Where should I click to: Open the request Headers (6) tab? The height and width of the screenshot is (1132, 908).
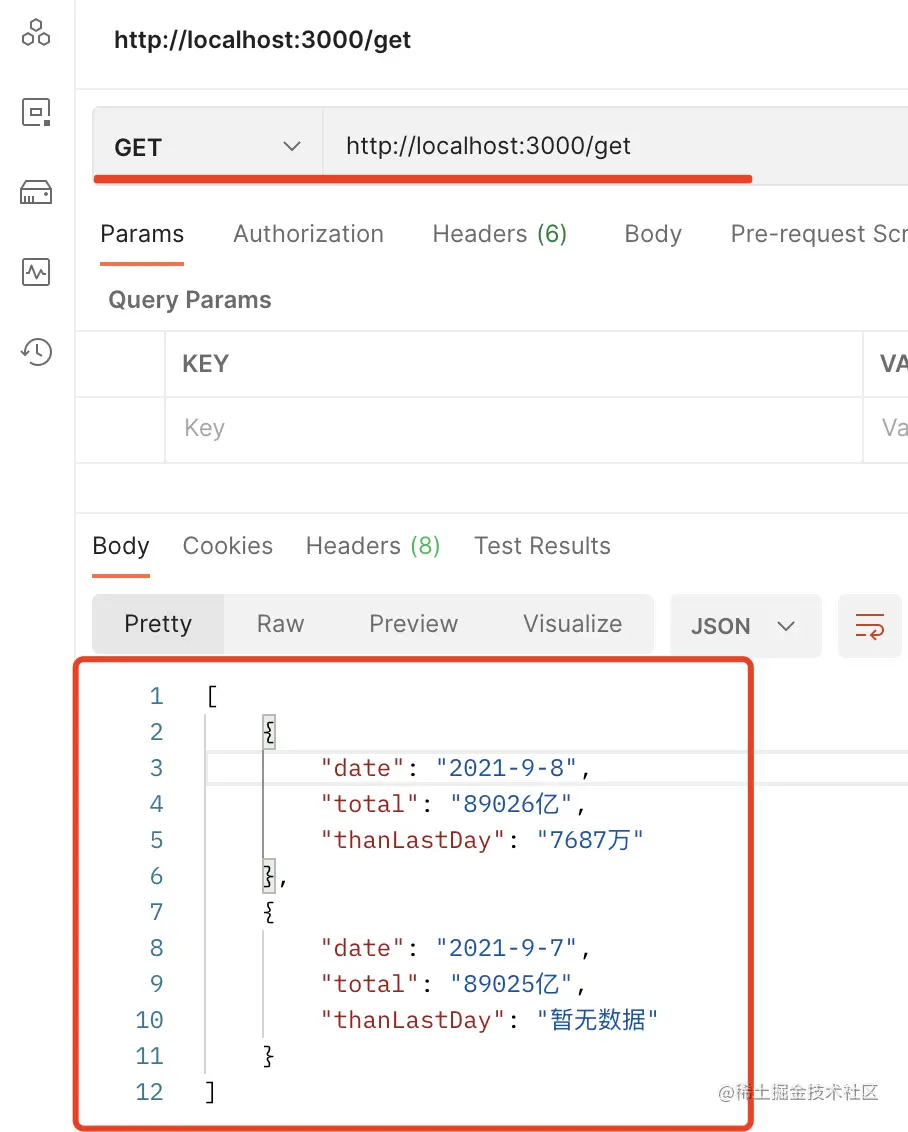[x=499, y=234]
